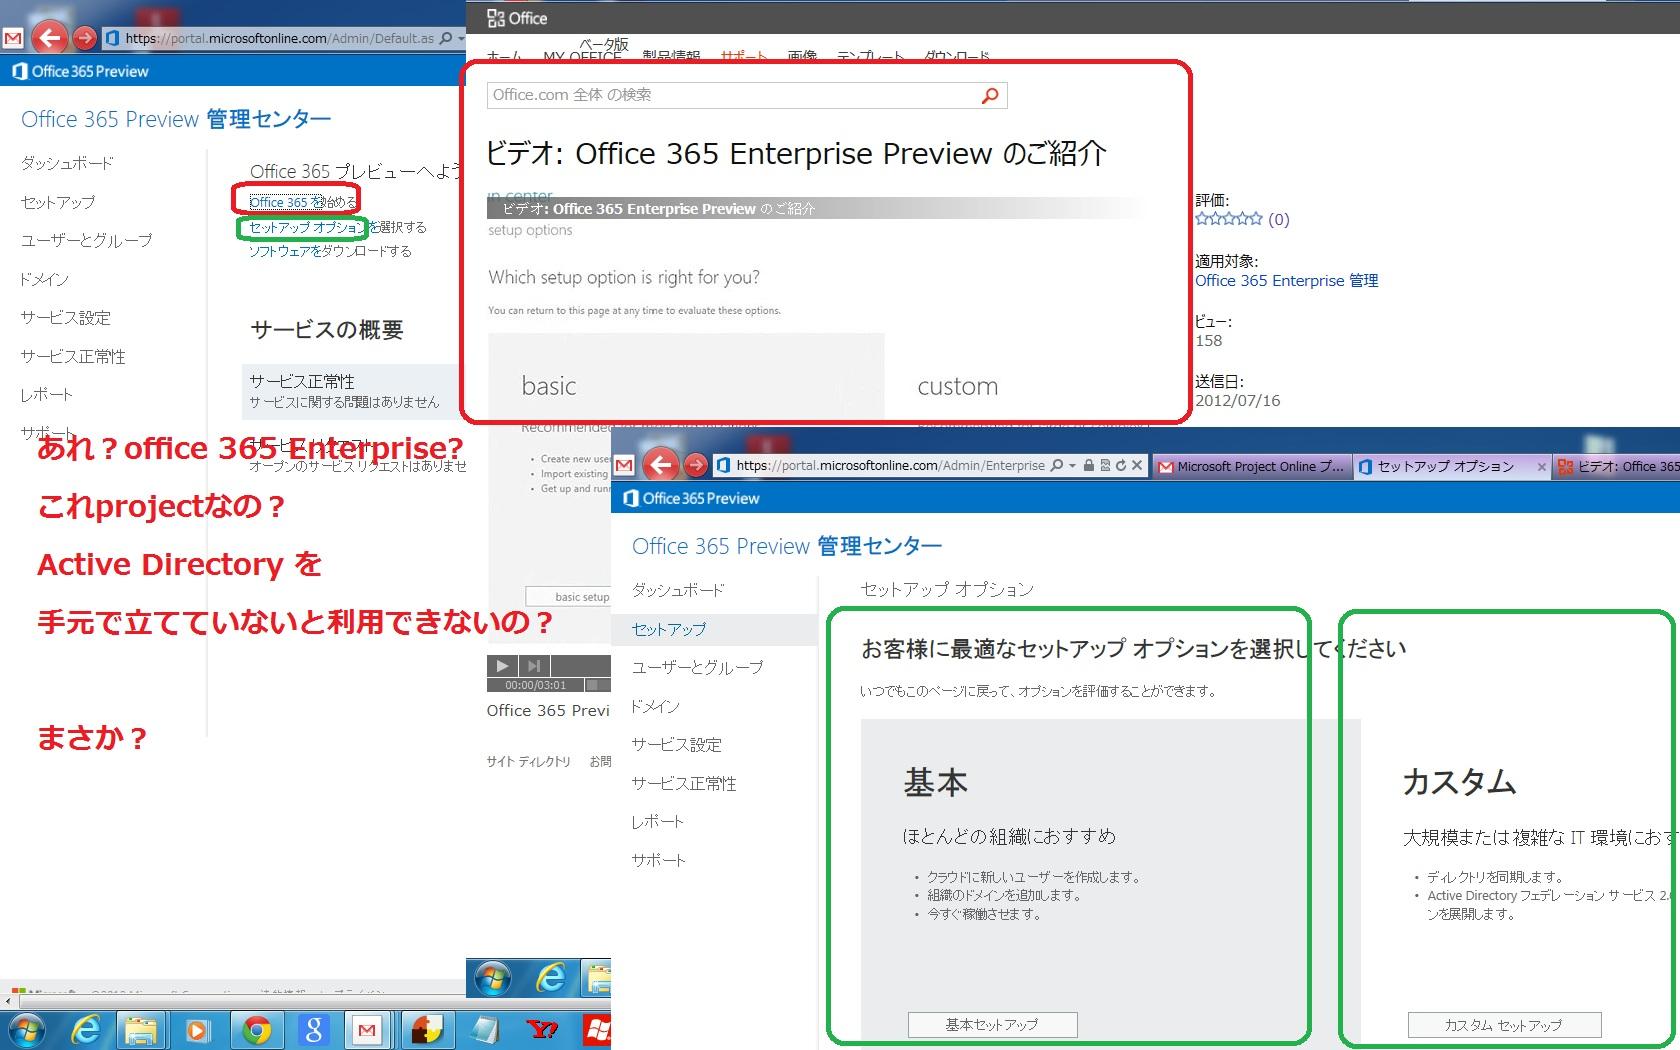Open Windows Media Player from the taskbar
1680x1050 pixels.
click(199, 1030)
